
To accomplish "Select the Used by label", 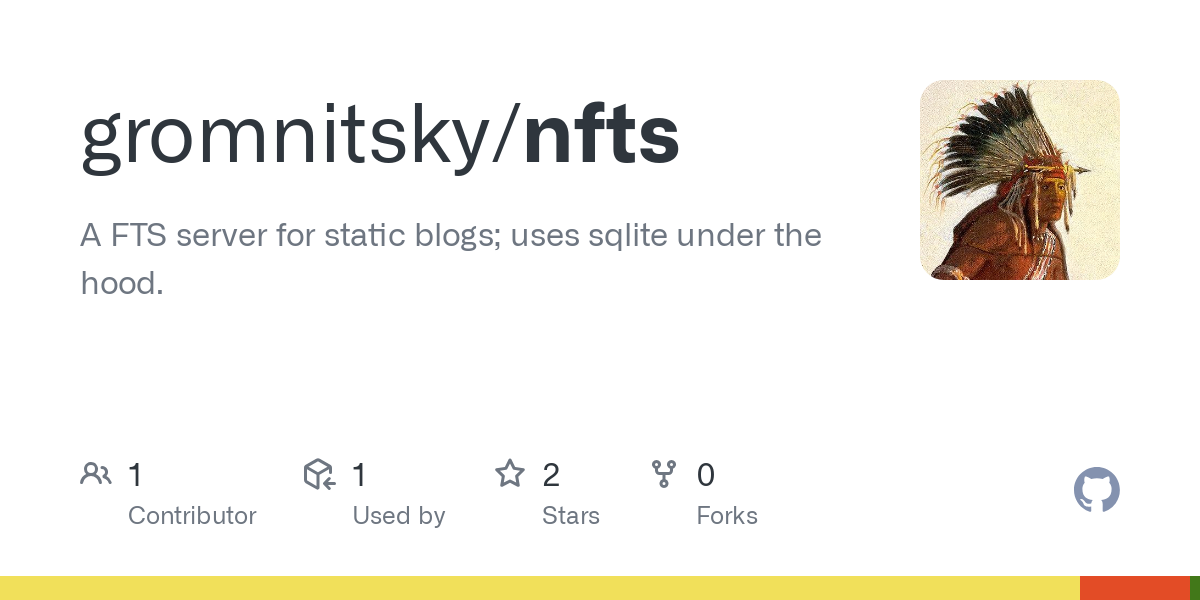I will [x=398, y=516].
